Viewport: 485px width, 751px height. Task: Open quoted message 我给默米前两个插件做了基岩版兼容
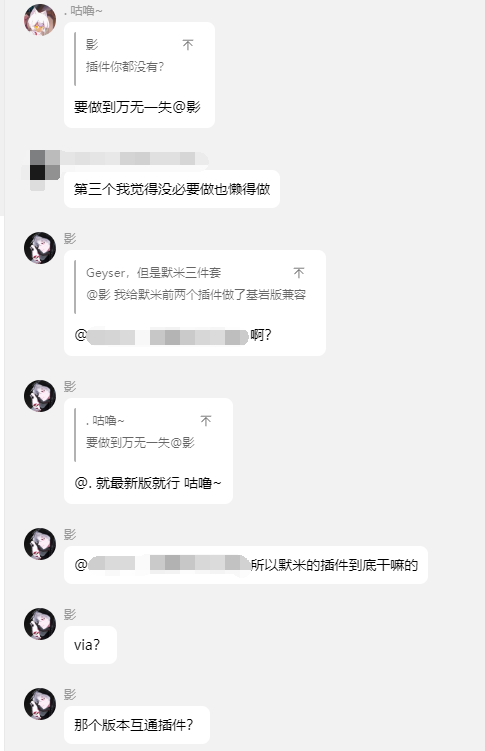click(x=196, y=295)
